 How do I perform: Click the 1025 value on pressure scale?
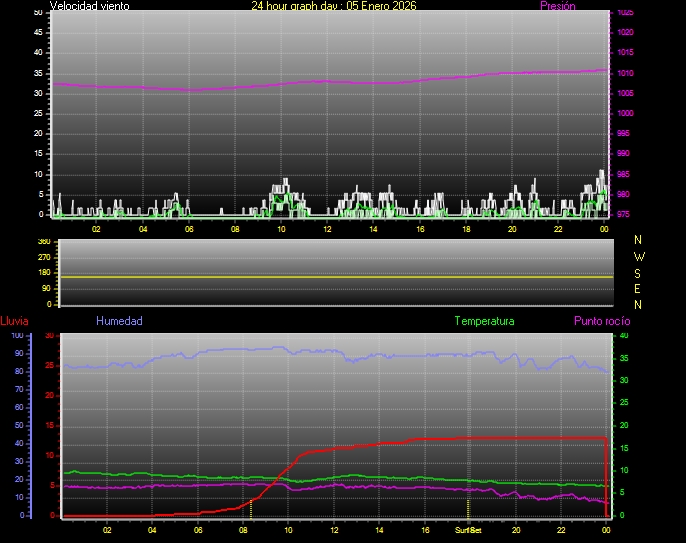[625, 13]
